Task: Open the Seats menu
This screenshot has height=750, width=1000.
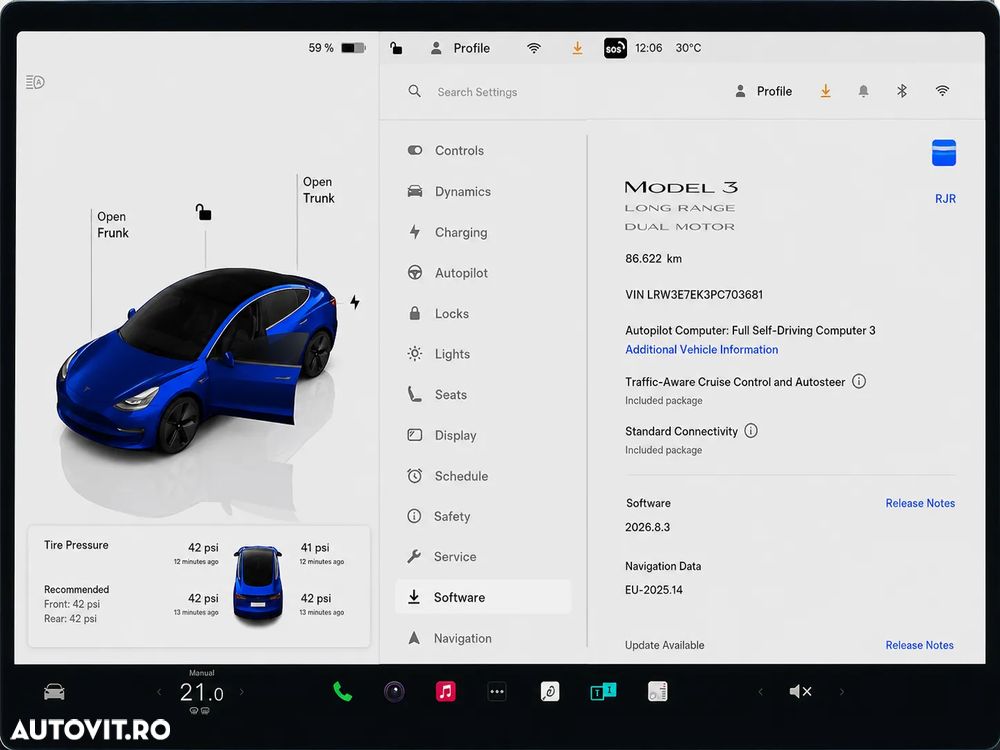Action: (x=483, y=395)
